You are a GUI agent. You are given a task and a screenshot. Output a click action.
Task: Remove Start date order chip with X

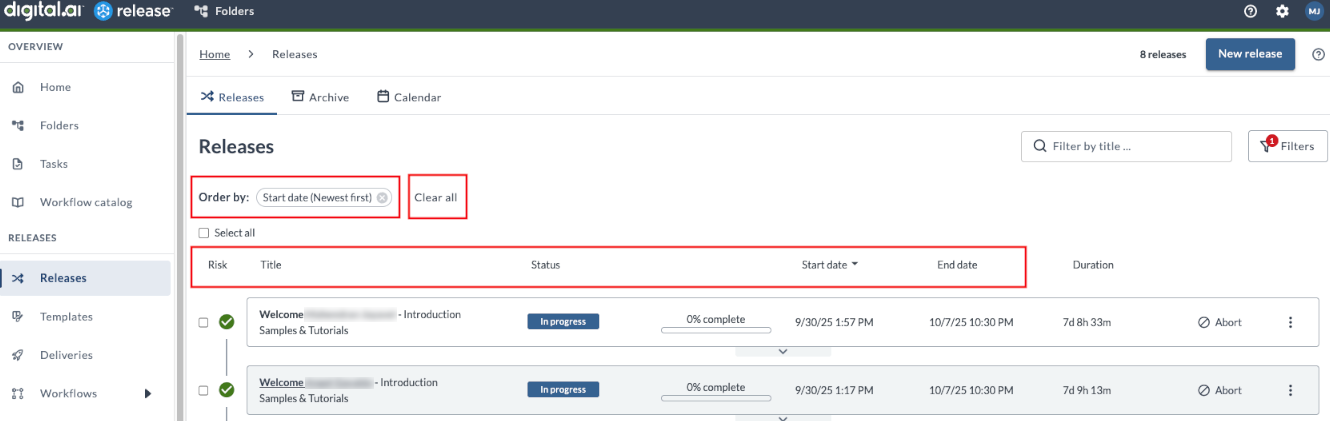point(382,198)
